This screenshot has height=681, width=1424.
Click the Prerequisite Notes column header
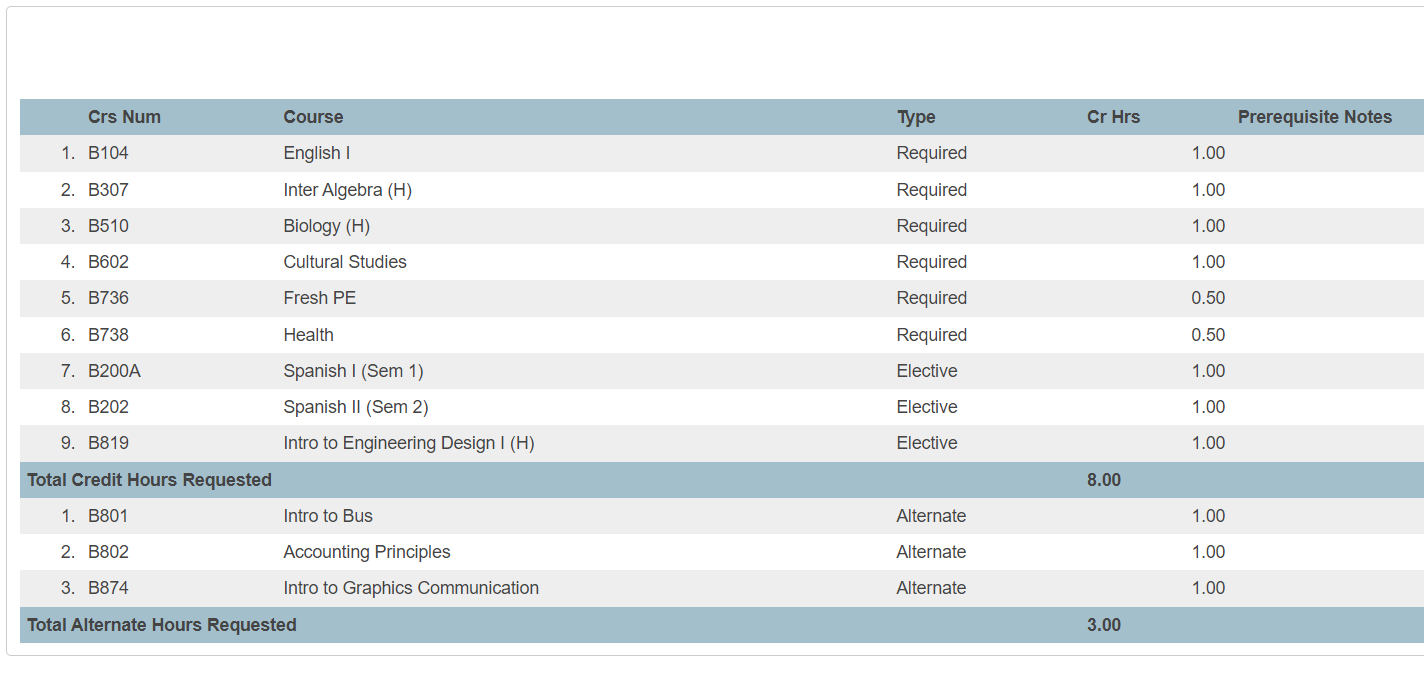pyautogui.click(x=1314, y=117)
